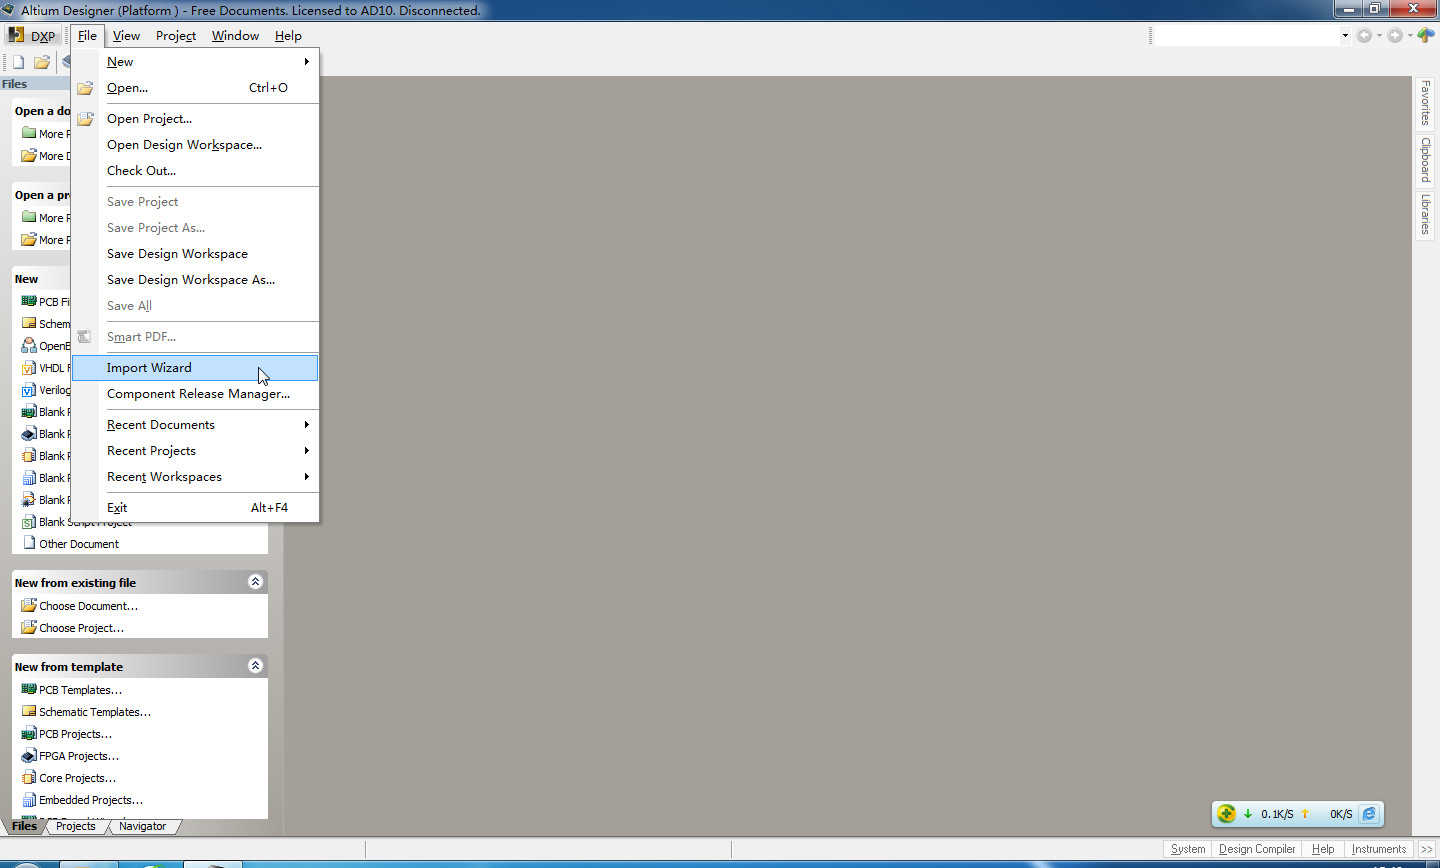Click the PCB Projects template icon
The height and width of the screenshot is (868, 1440).
(x=29, y=734)
